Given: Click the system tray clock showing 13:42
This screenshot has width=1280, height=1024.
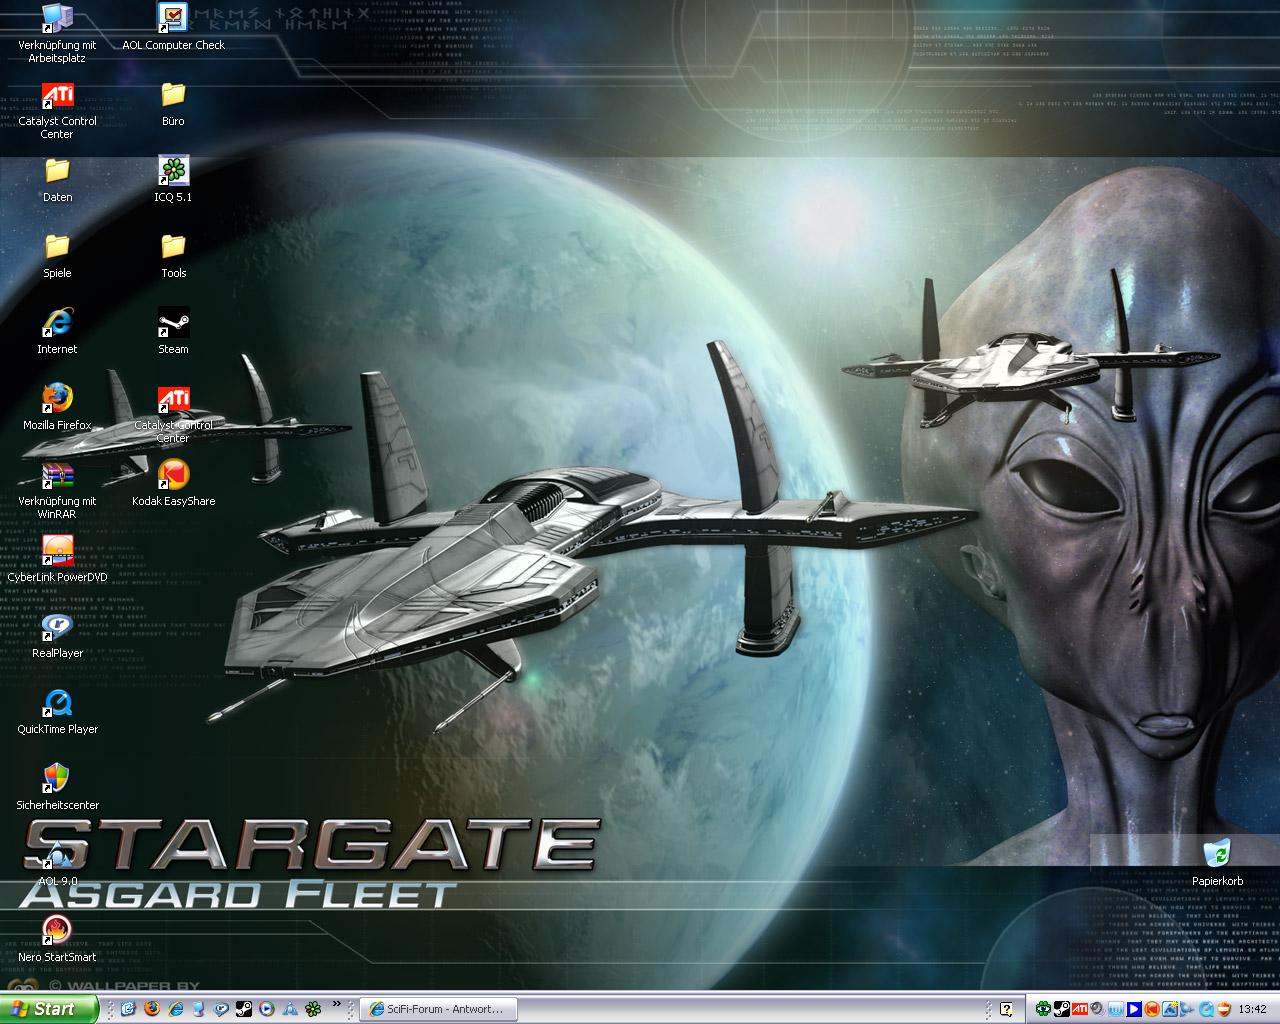Looking at the screenshot, I should 1252,1009.
